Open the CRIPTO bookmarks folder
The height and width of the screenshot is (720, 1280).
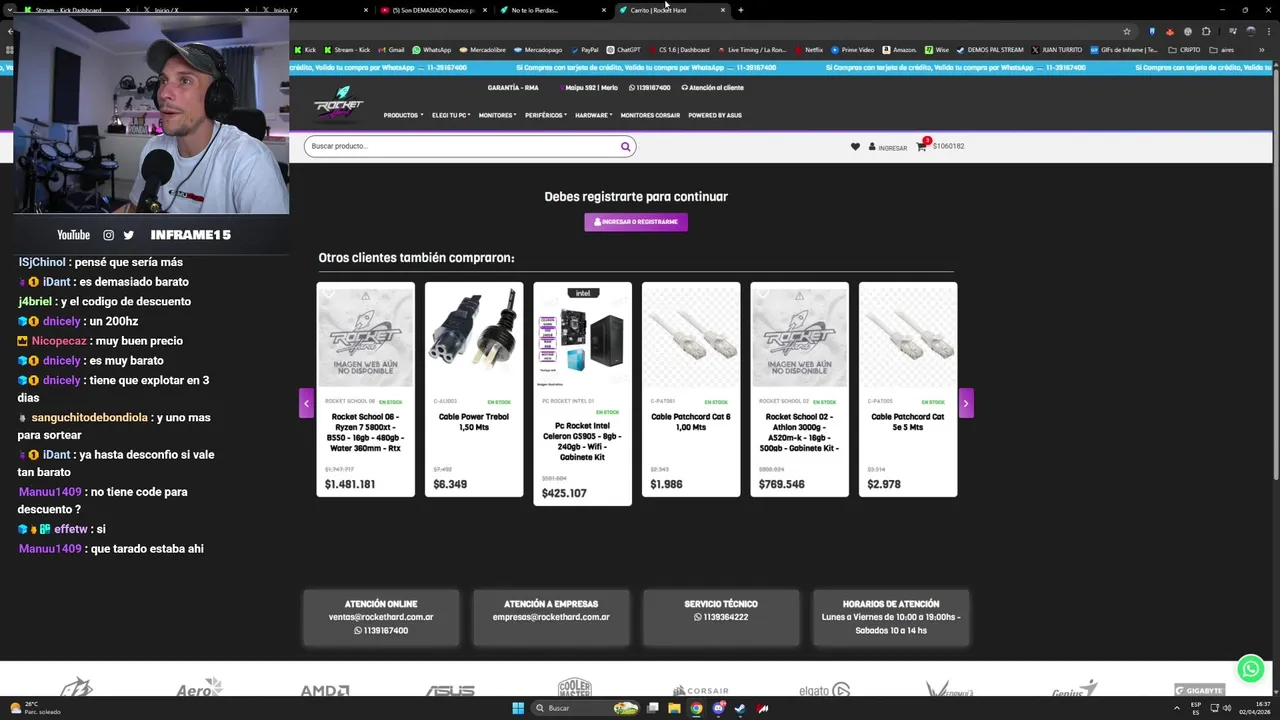[x=1184, y=49]
